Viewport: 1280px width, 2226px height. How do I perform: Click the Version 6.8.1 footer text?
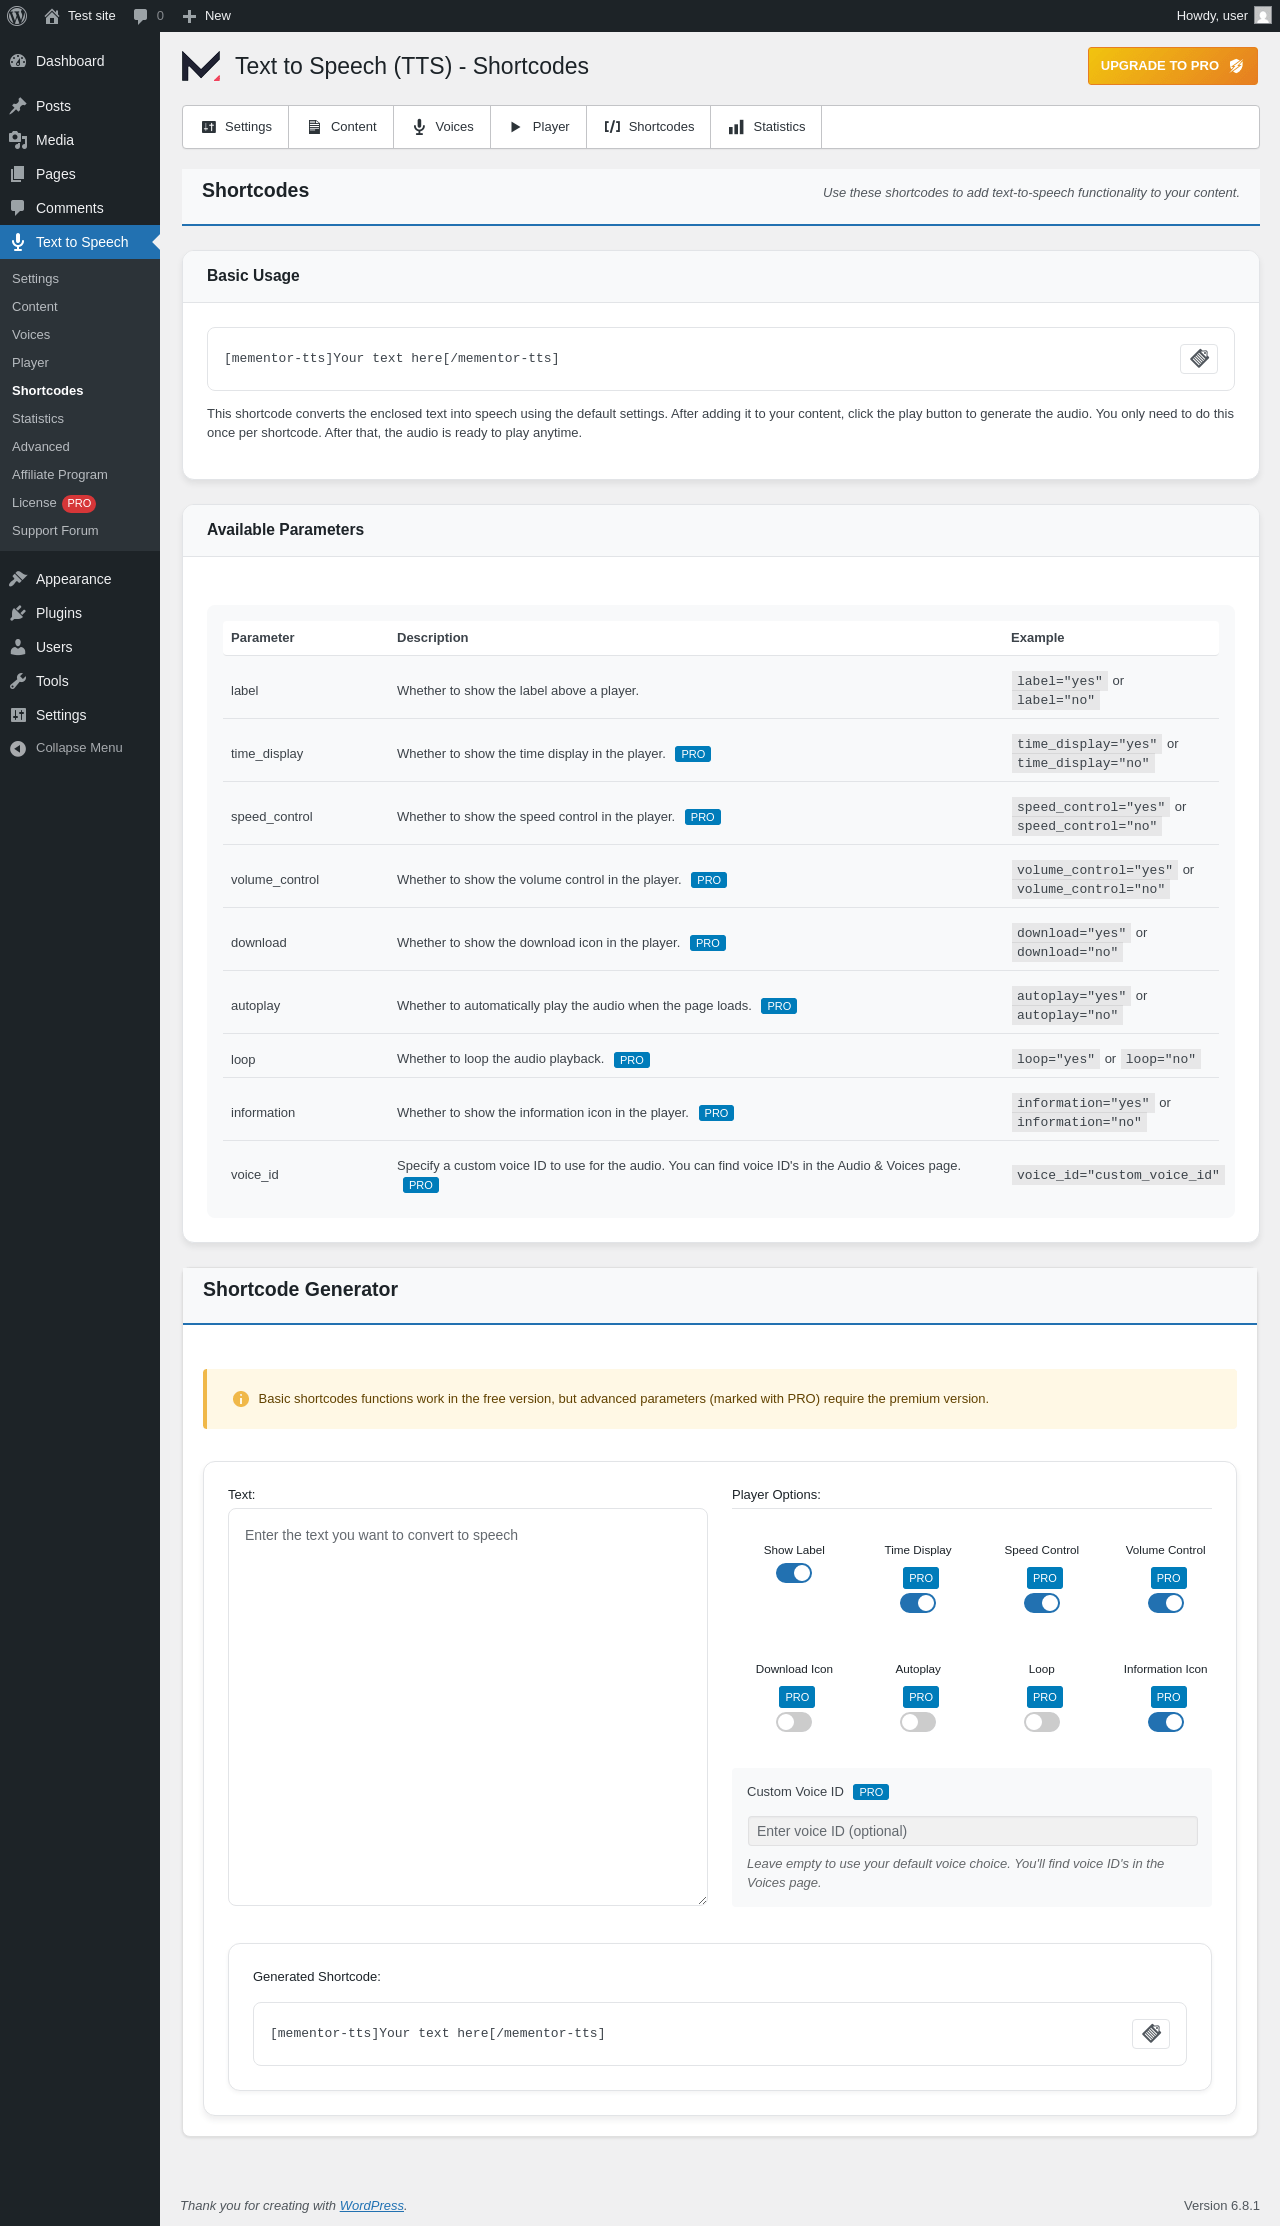click(x=1222, y=2205)
